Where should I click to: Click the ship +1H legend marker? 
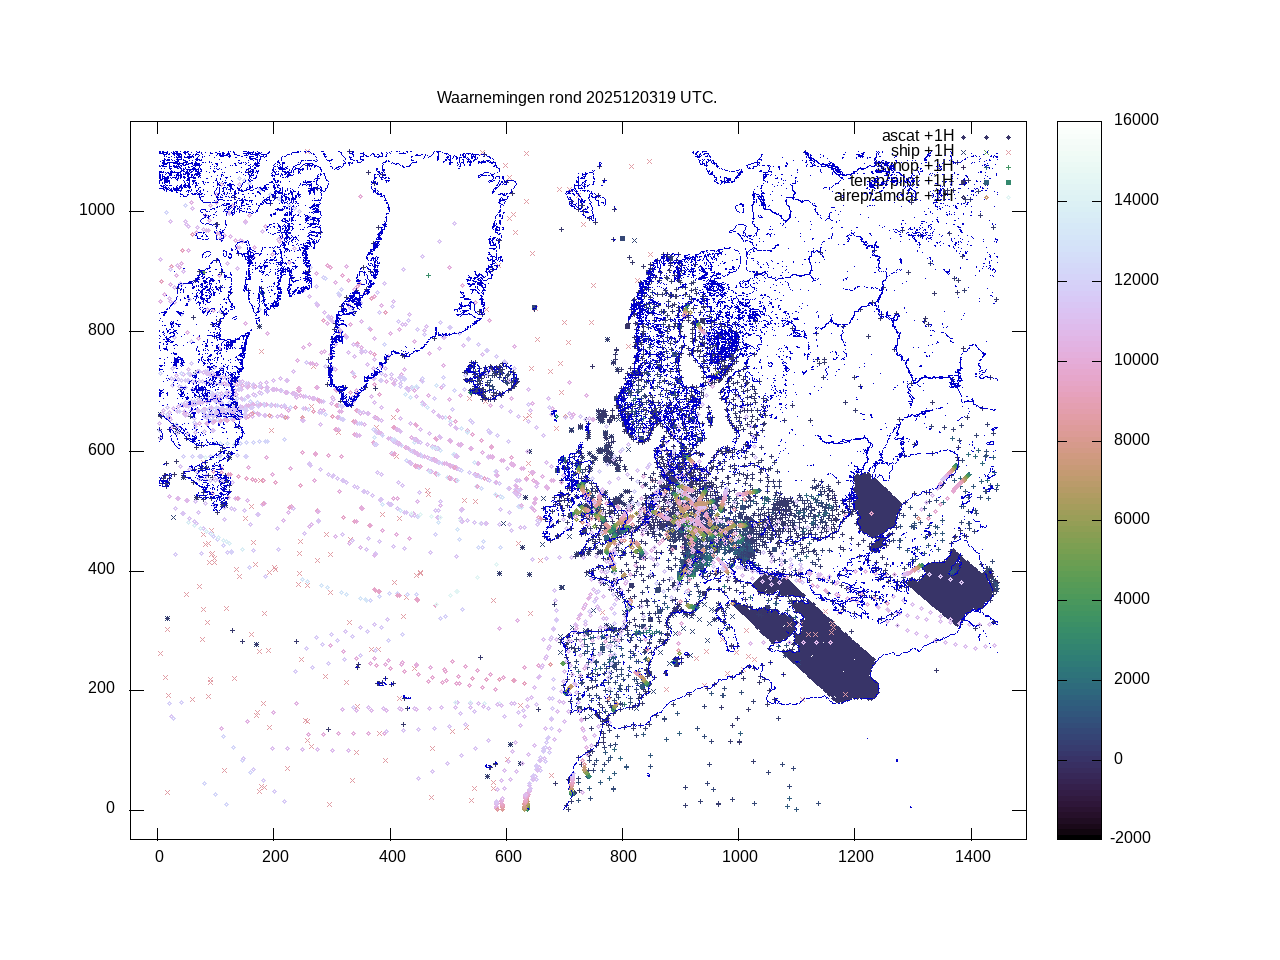(985, 152)
